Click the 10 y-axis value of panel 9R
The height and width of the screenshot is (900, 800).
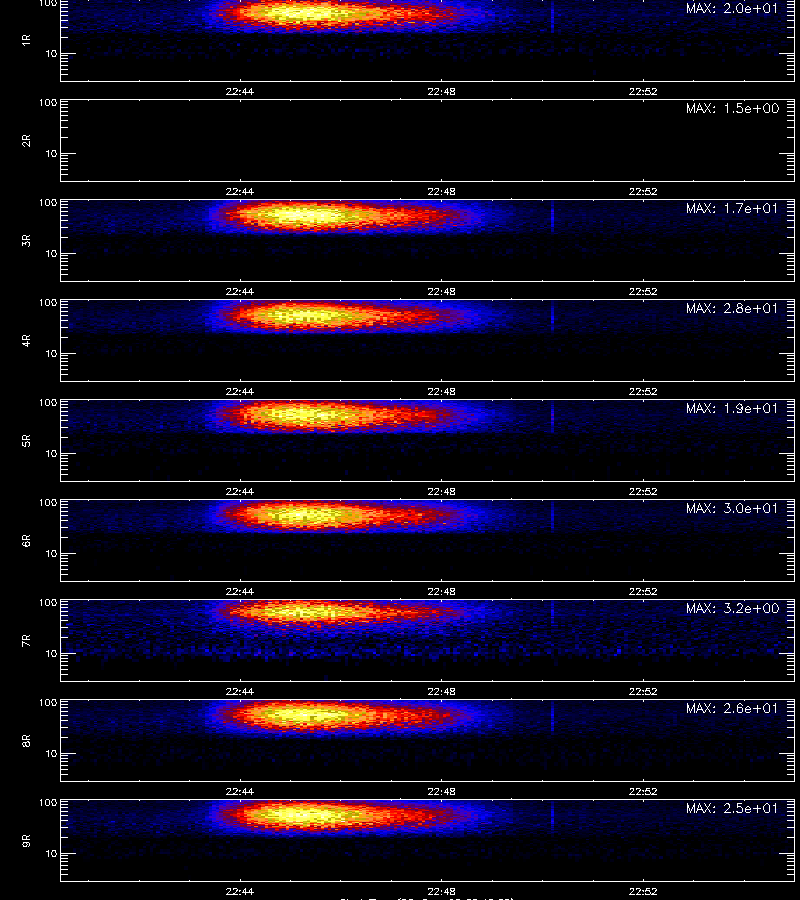(x=51, y=854)
